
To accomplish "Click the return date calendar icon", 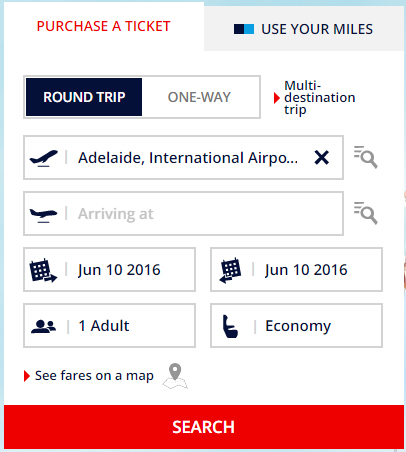I will tap(230, 270).
